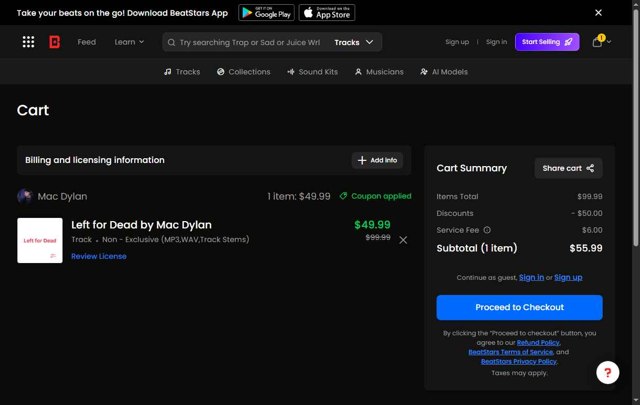Click the Items Total $99.99 value
This screenshot has width=640, height=405.
pyautogui.click(x=590, y=196)
